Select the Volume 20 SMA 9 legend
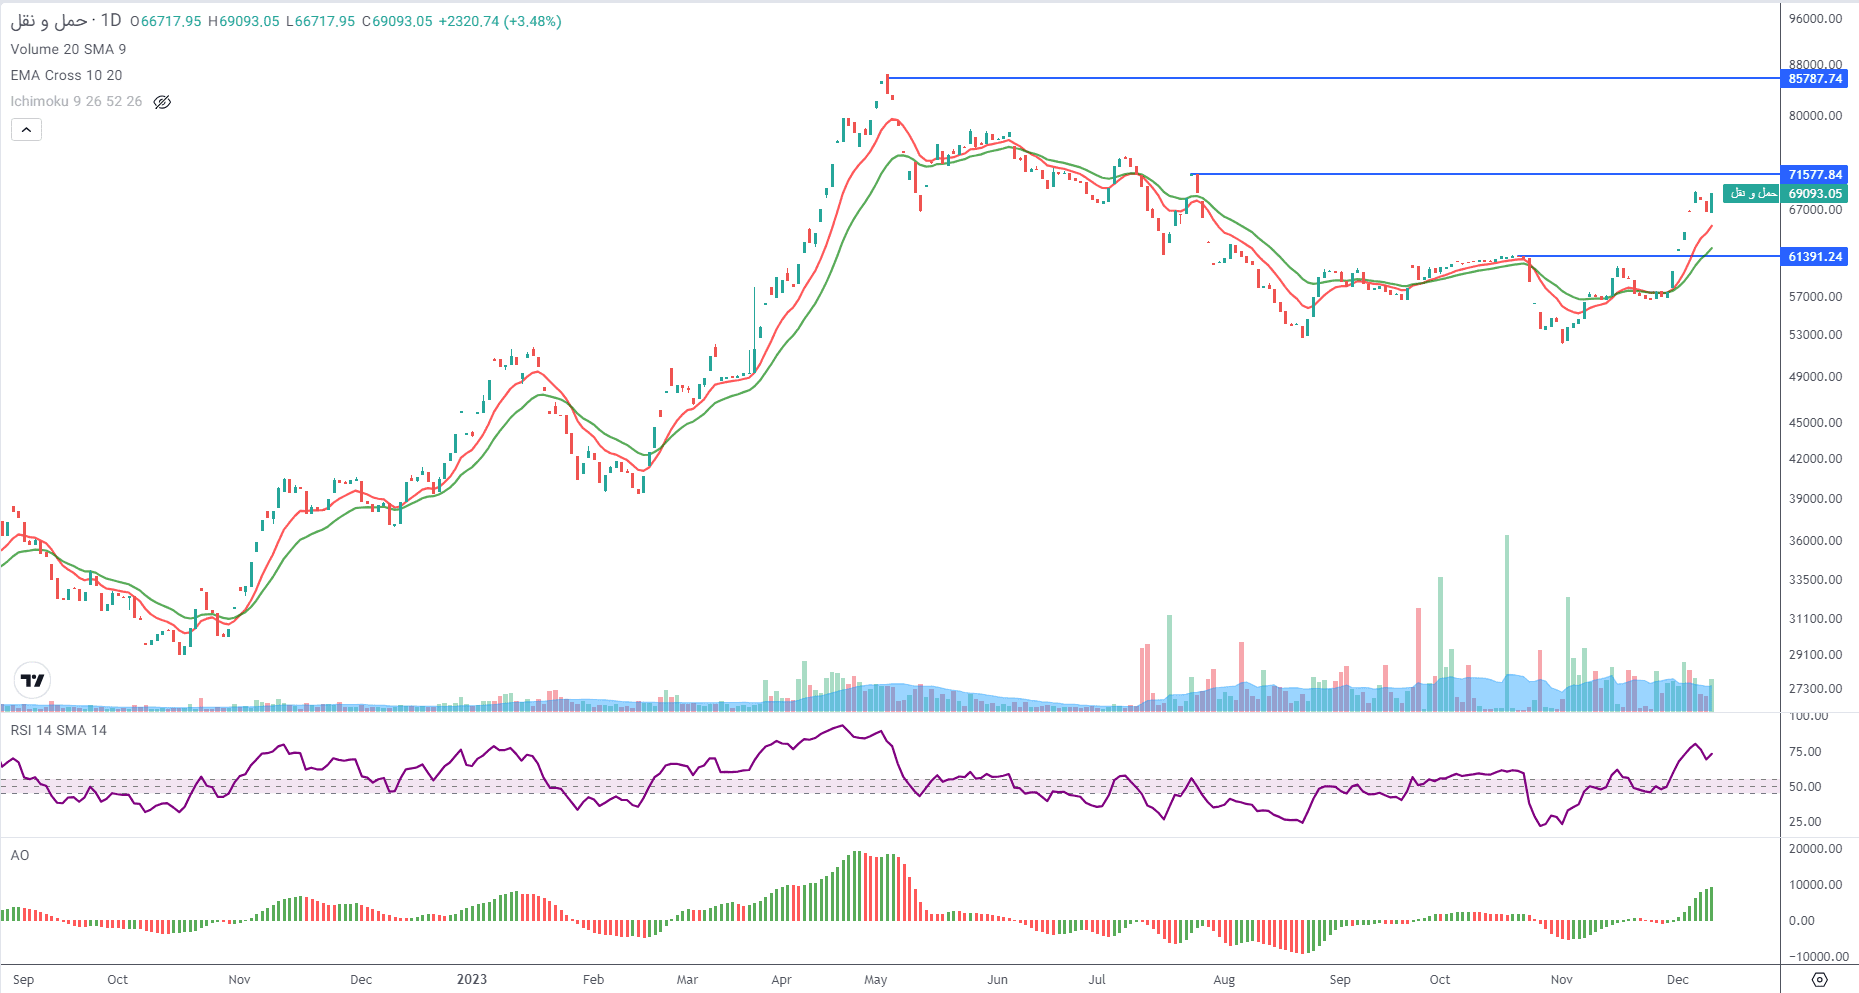This screenshot has height=993, width=1859. point(68,49)
